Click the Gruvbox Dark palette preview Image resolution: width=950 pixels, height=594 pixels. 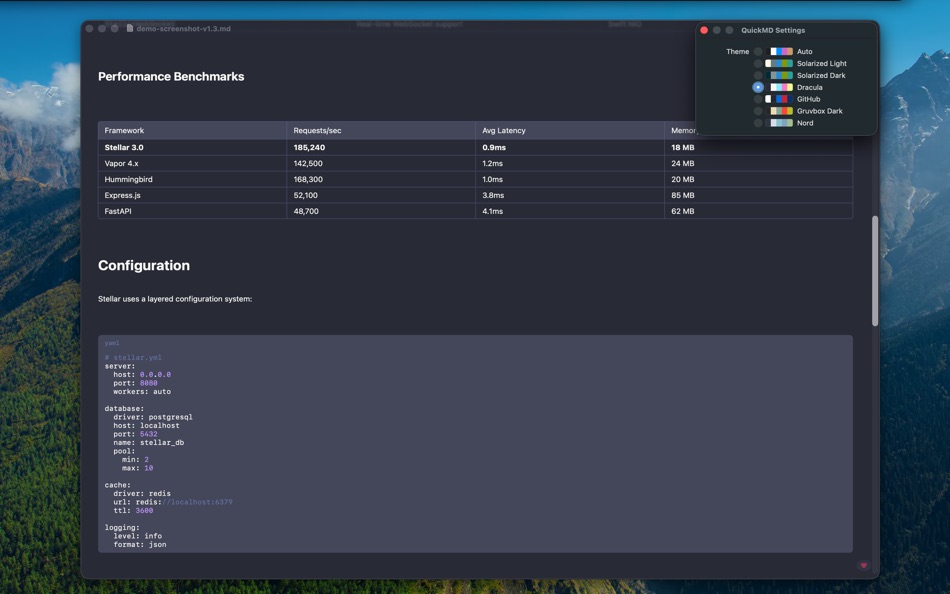click(x=779, y=111)
